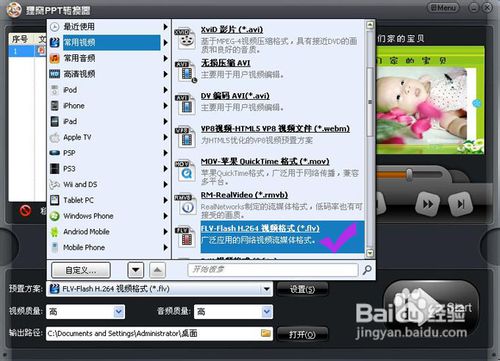Screen dimensions: 500x361
Task: Select the Mobile Phone category
Action: (109, 247)
